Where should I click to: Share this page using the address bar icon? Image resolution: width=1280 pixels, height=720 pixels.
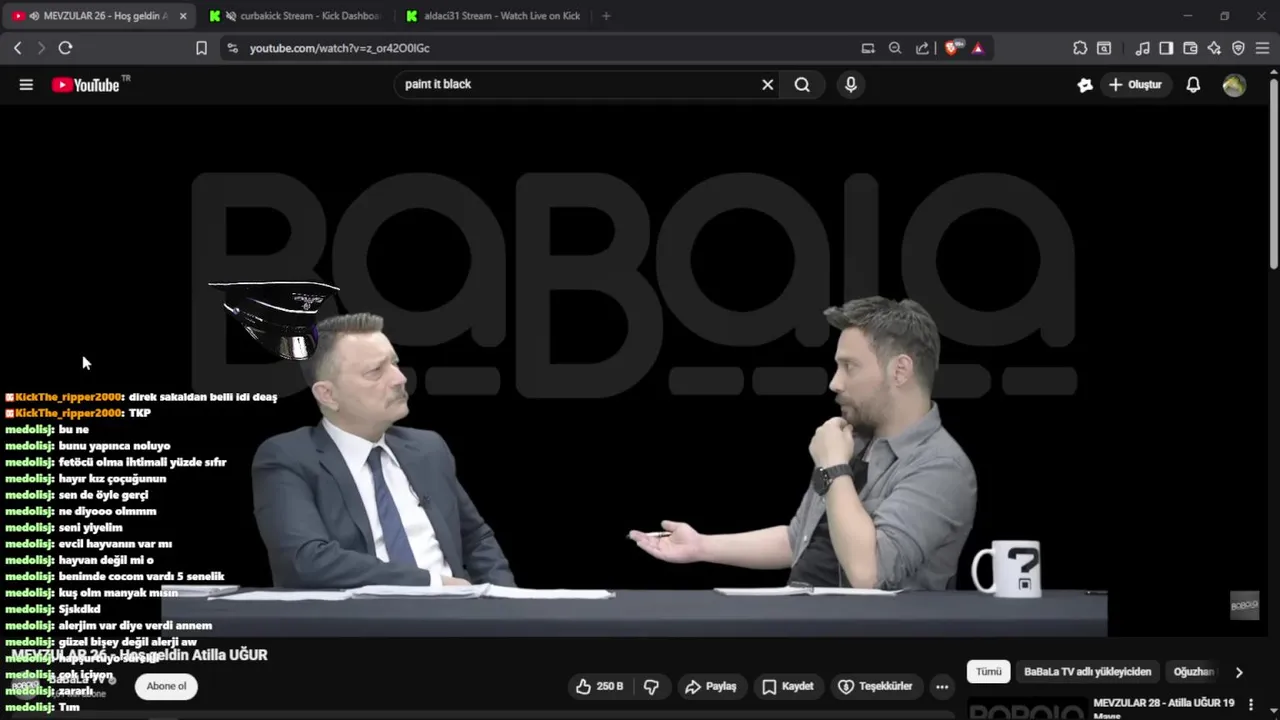tap(922, 48)
